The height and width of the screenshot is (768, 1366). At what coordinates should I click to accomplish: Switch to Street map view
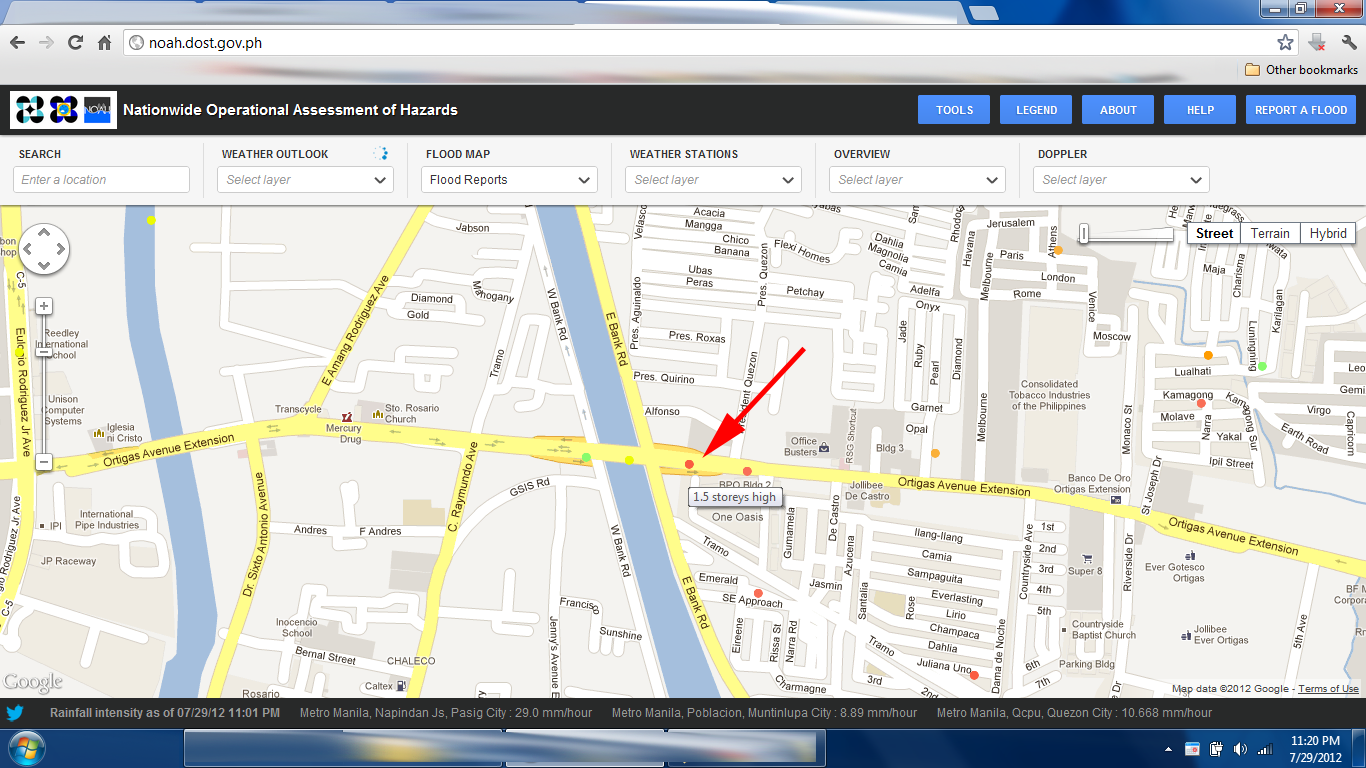[1214, 233]
